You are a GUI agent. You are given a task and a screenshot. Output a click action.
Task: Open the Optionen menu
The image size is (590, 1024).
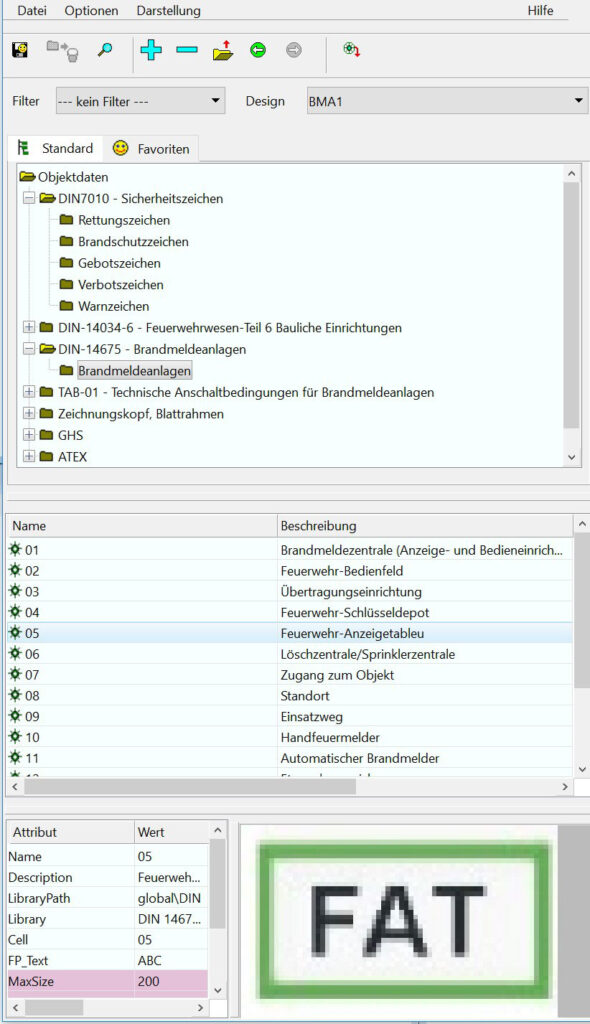91,10
